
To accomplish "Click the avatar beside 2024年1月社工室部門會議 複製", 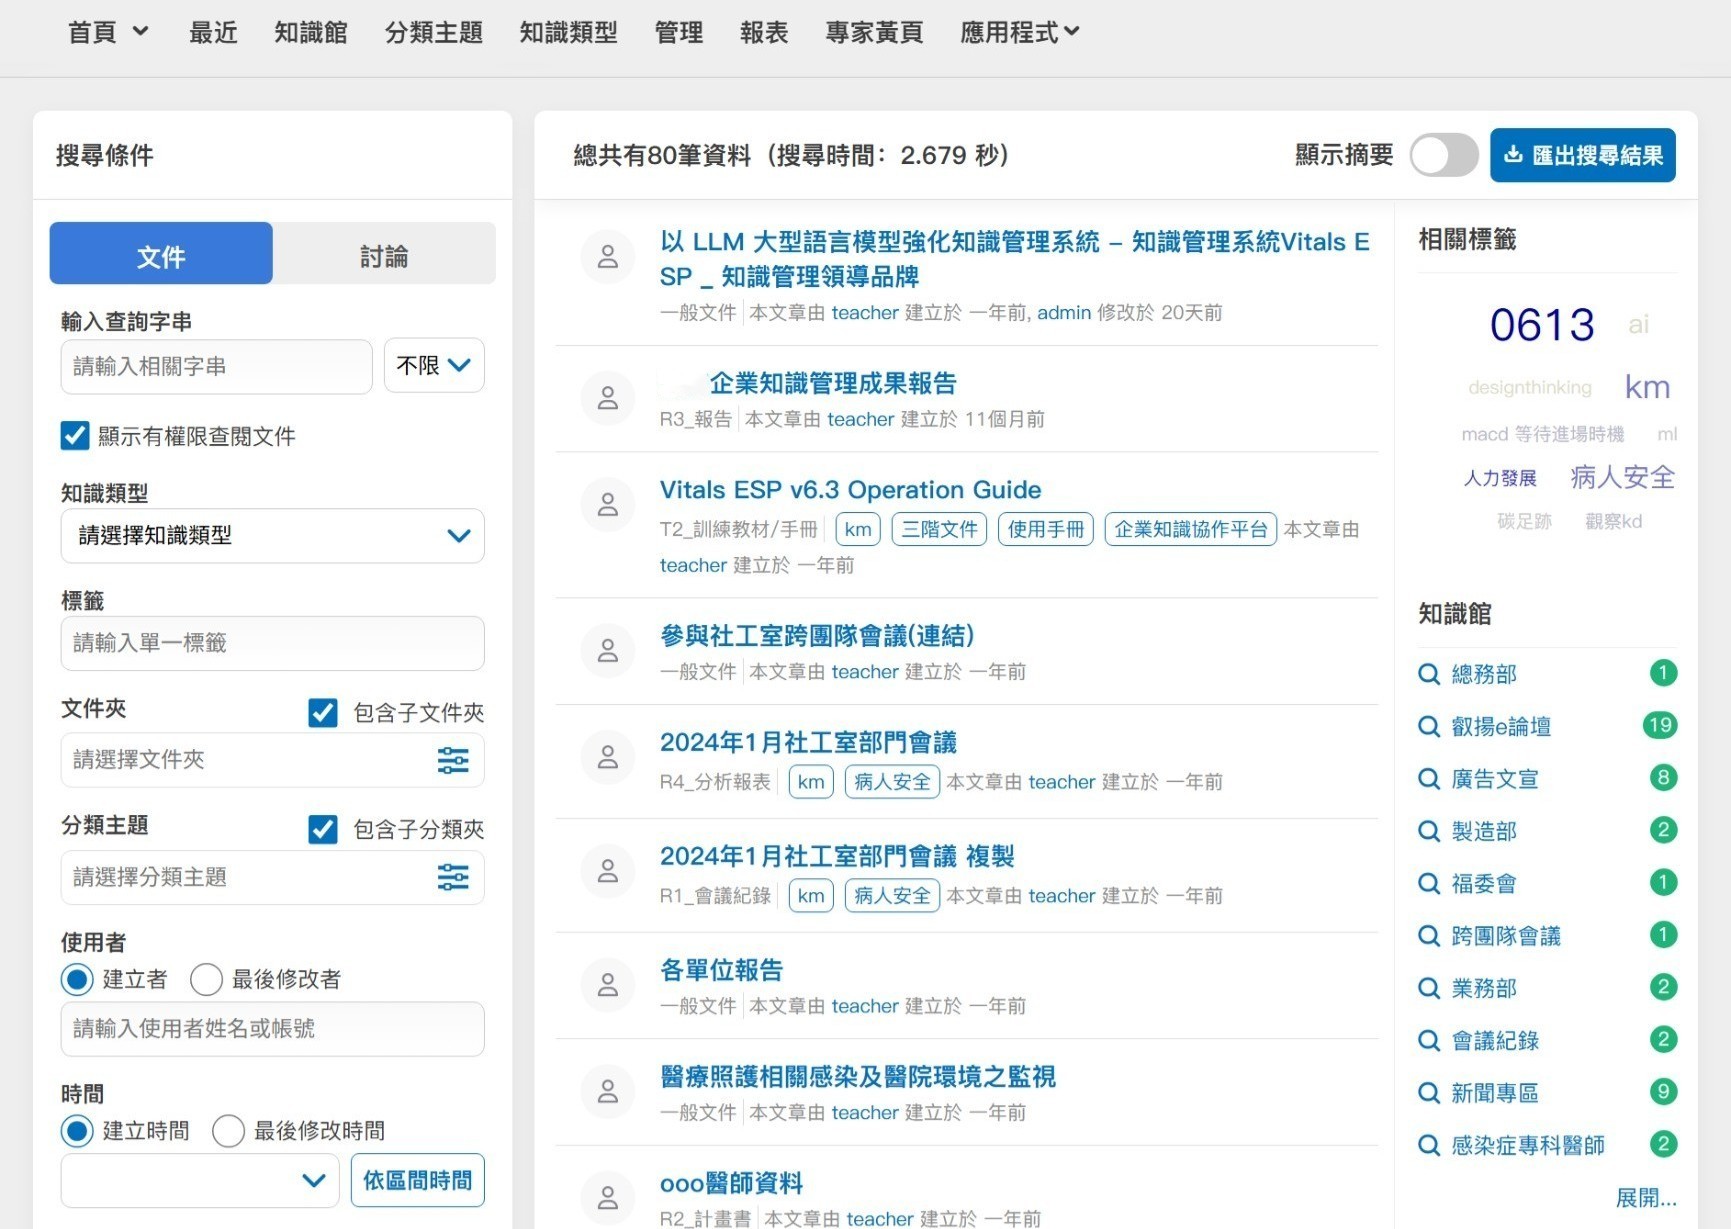I will [607, 871].
